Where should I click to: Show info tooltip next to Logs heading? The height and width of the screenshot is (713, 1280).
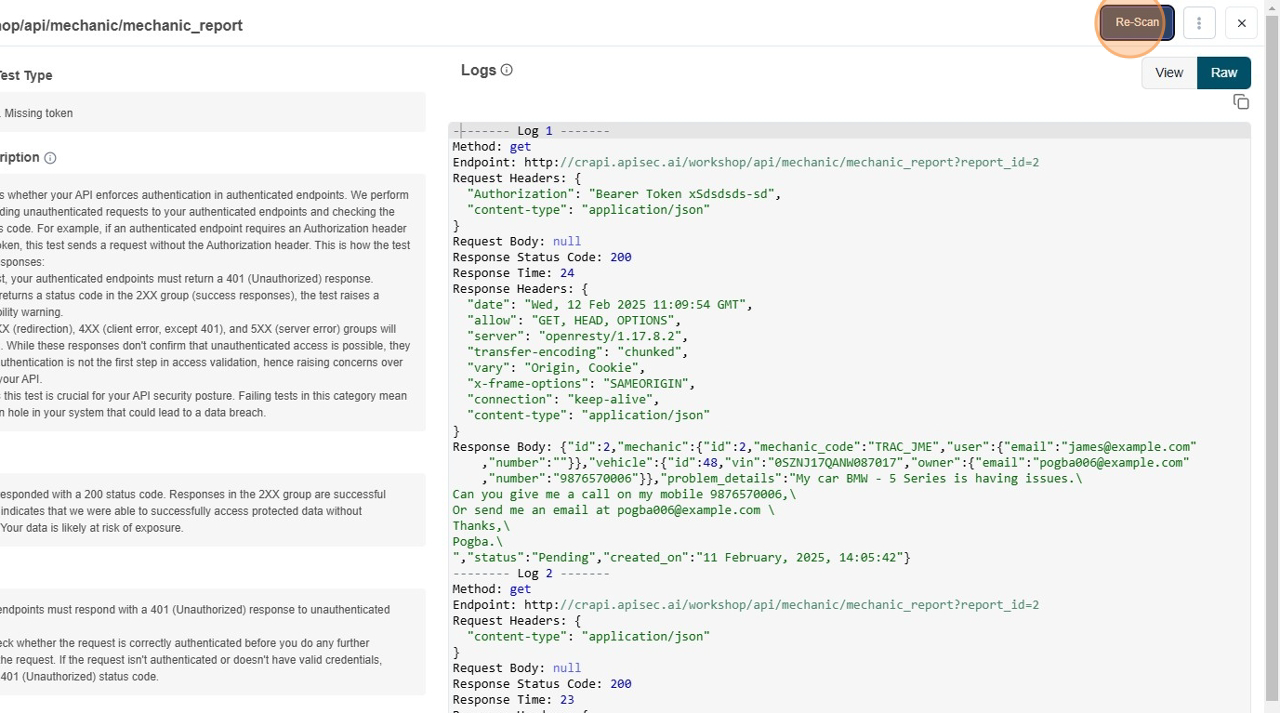506,70
